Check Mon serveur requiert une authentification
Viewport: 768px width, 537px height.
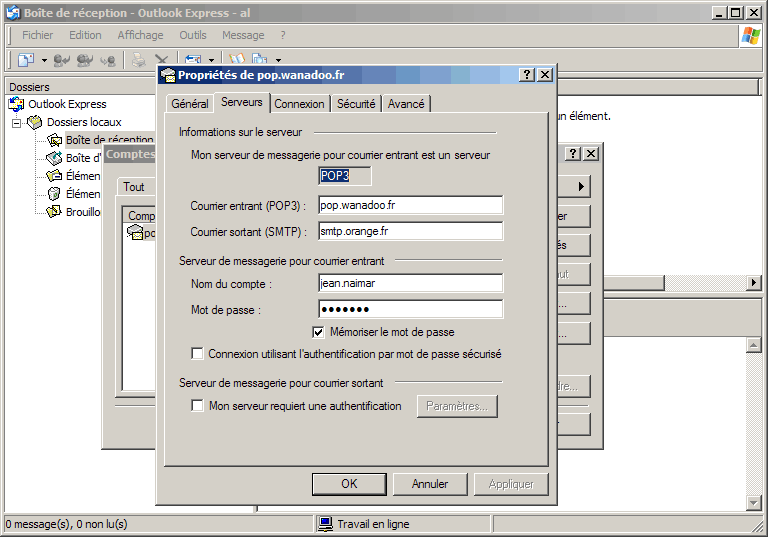197,406
